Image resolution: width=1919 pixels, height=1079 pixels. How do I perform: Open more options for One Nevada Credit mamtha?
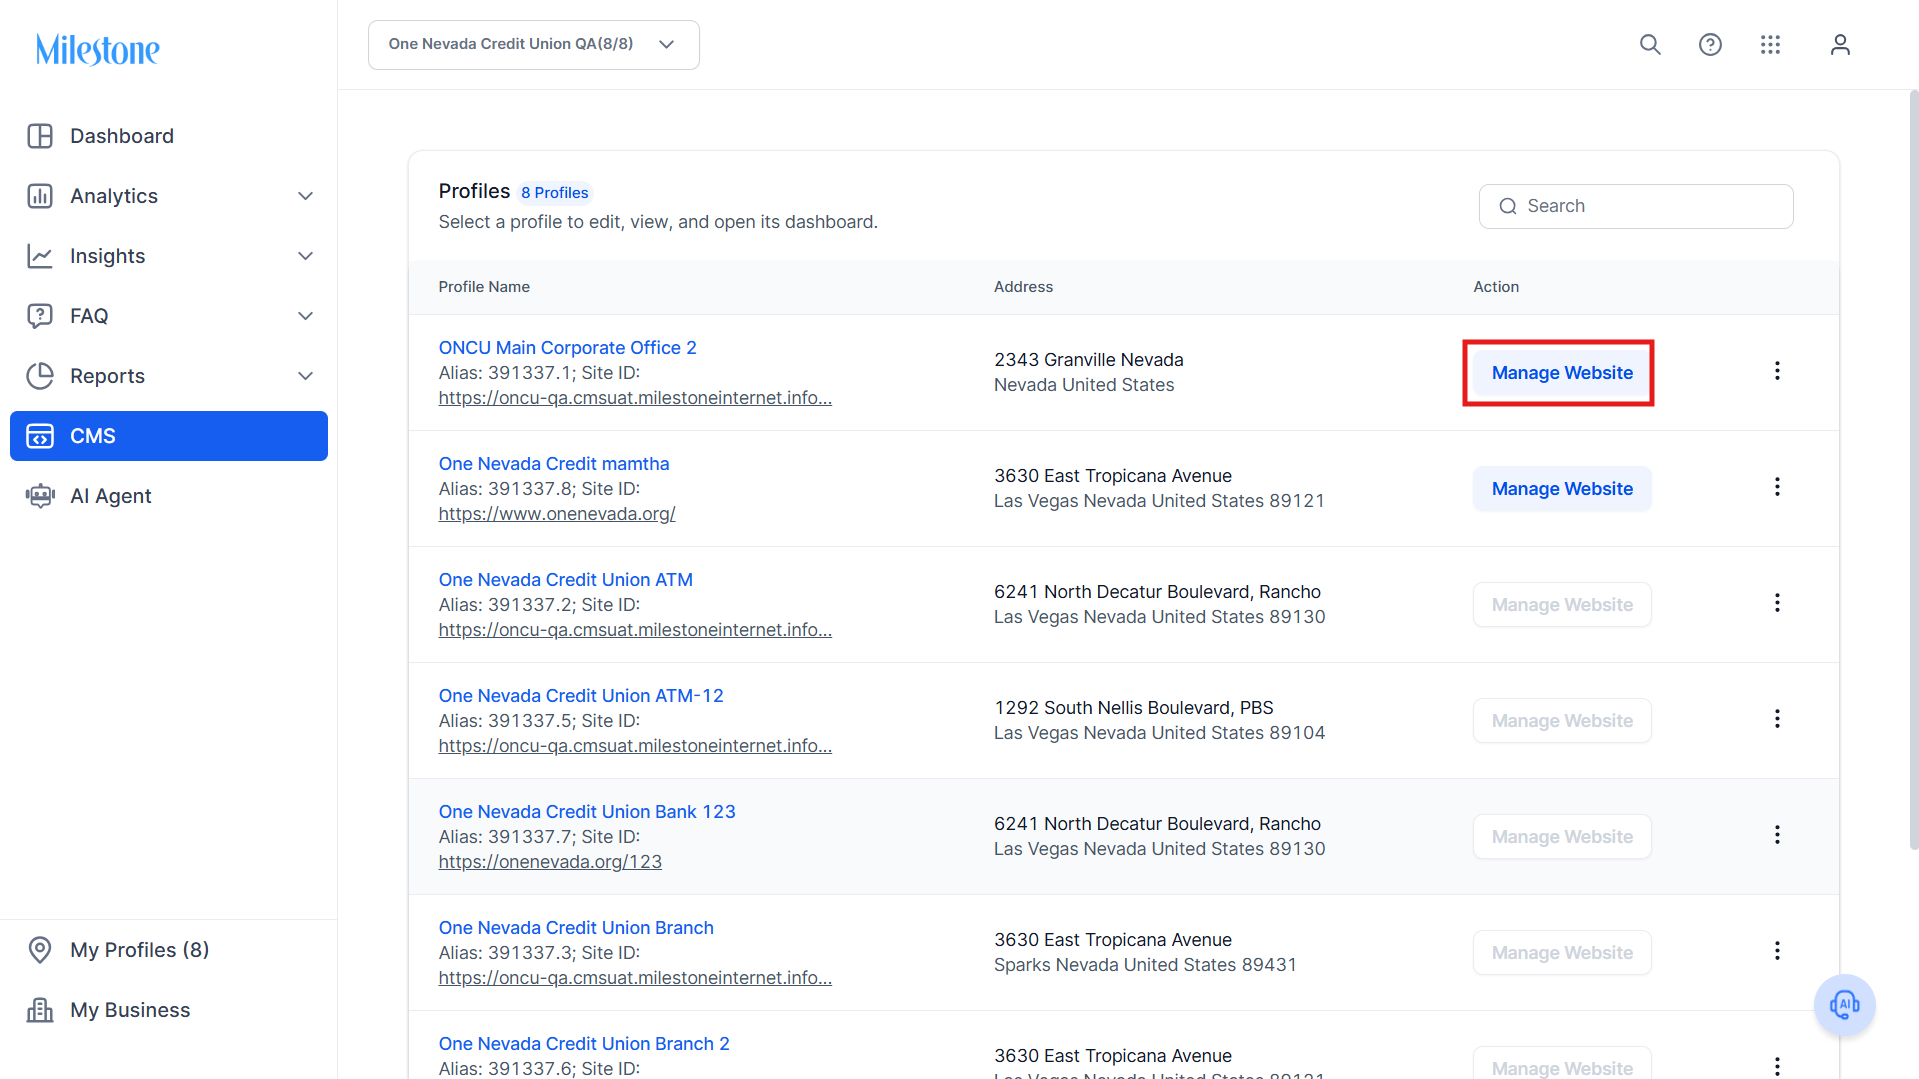1777,487
